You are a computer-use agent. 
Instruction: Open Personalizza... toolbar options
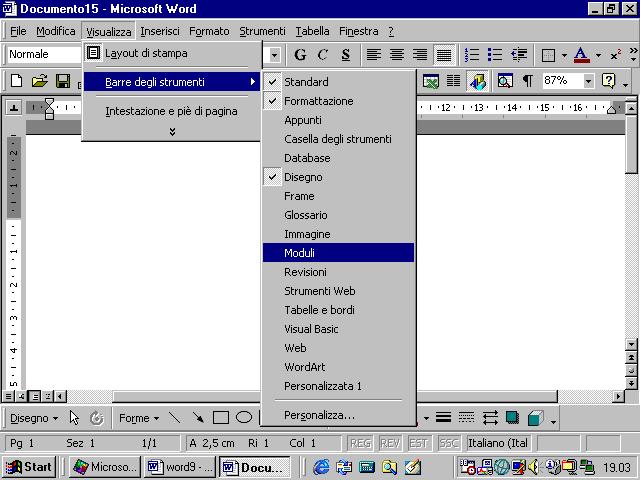[x=338, y=415]
